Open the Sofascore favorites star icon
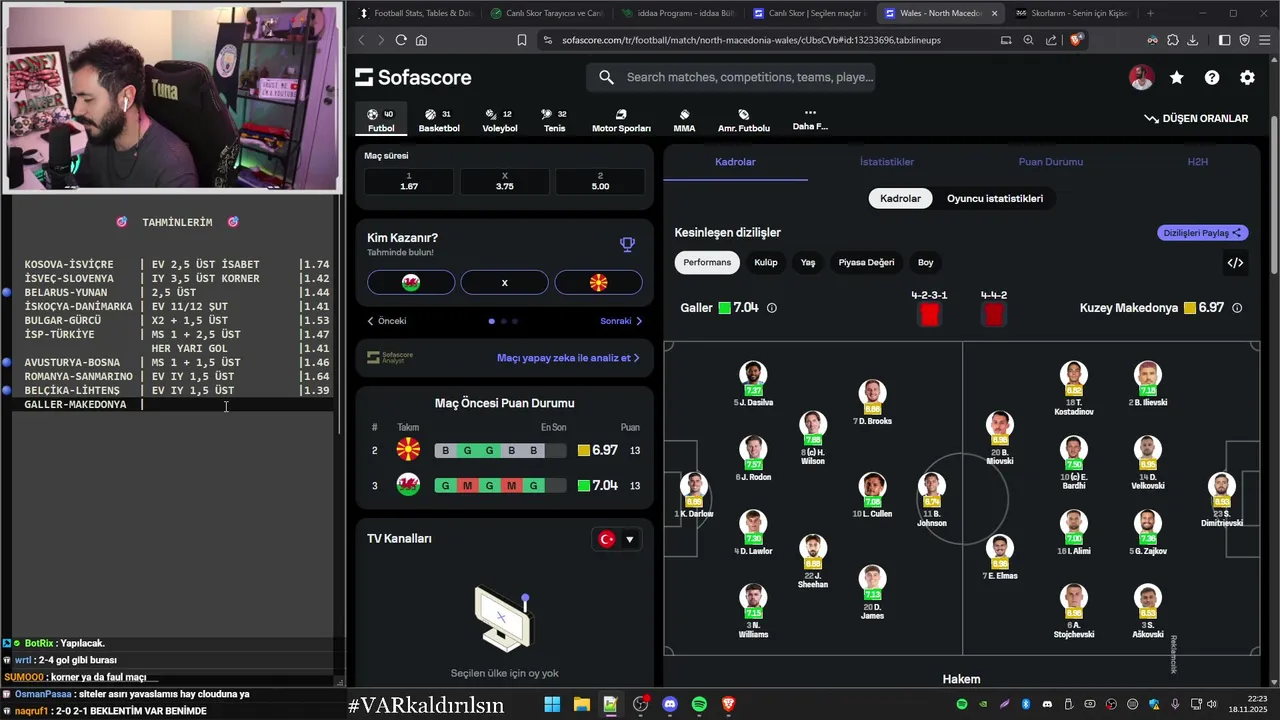The height and width of the screenshot is (720, 1280). (x=1177, y=78)
